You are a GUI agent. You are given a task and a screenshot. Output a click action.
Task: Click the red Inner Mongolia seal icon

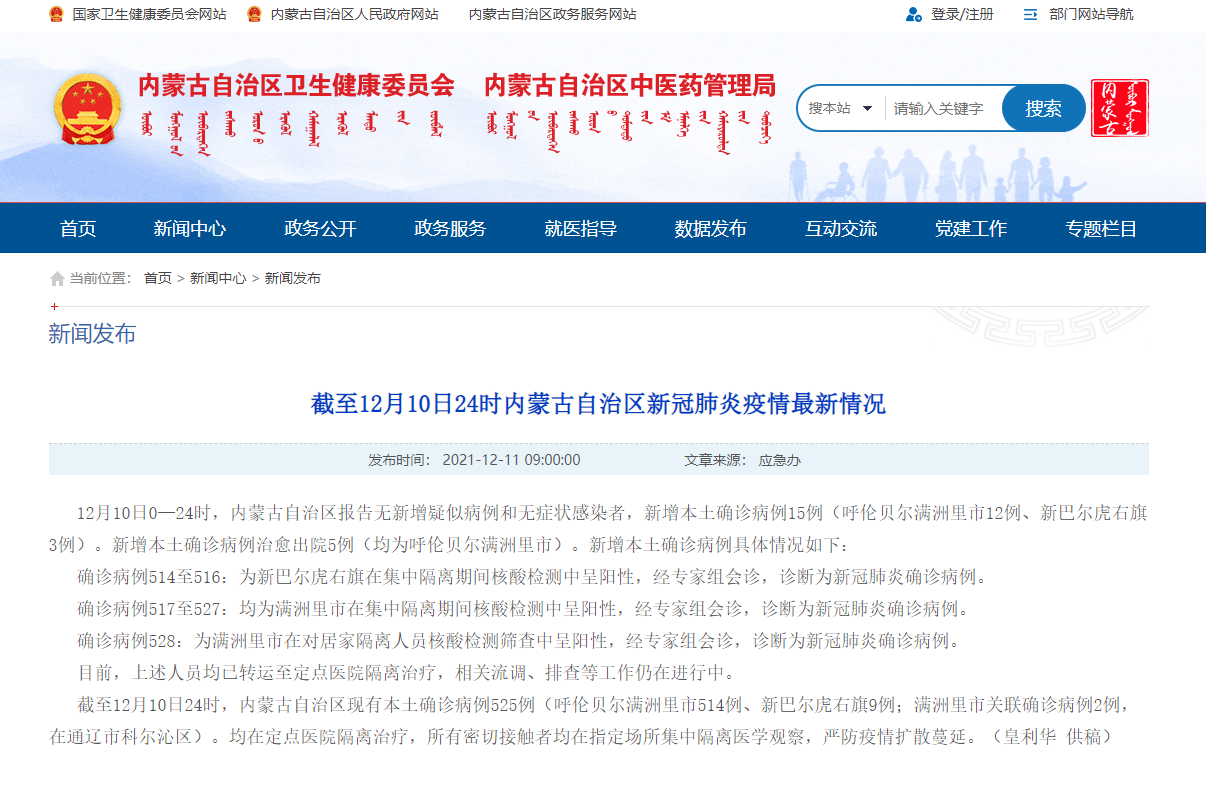click(x=1119, y=108)
